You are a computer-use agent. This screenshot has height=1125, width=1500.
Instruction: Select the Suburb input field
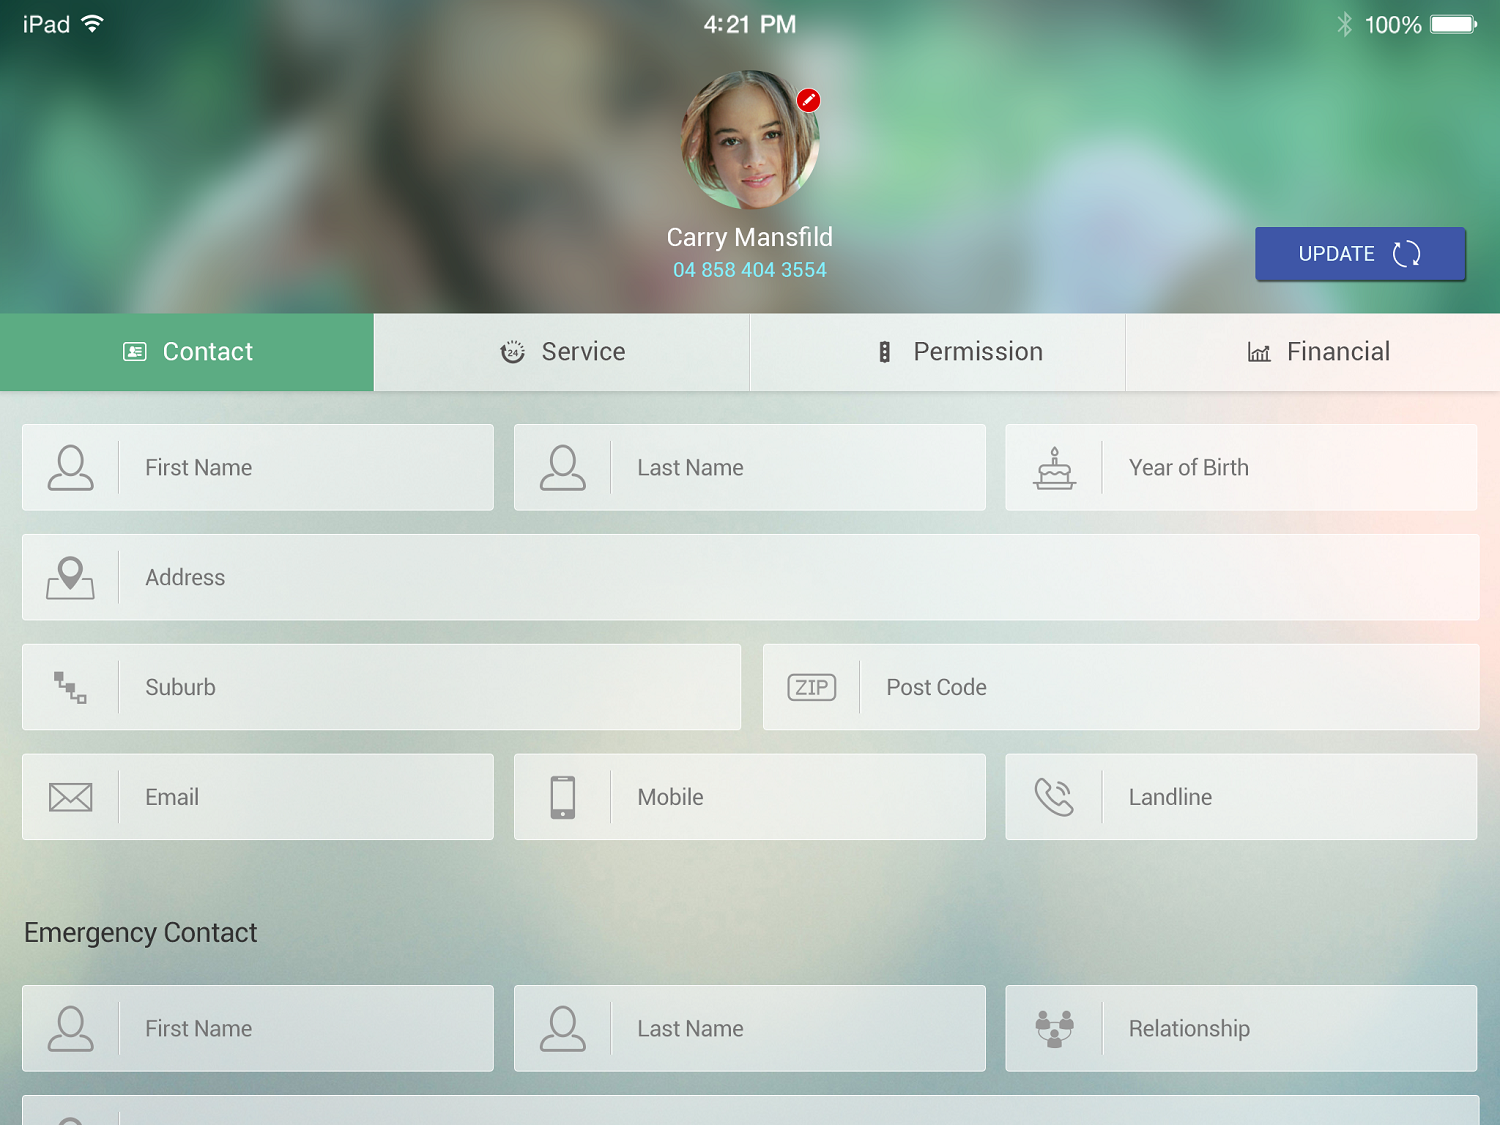(382, 688)
